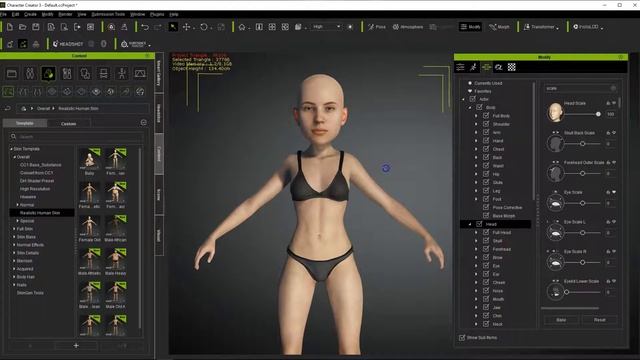This screenshot has width=640, height=360.
Task: Click the morph search field containing scale
Action: [580, 88]
